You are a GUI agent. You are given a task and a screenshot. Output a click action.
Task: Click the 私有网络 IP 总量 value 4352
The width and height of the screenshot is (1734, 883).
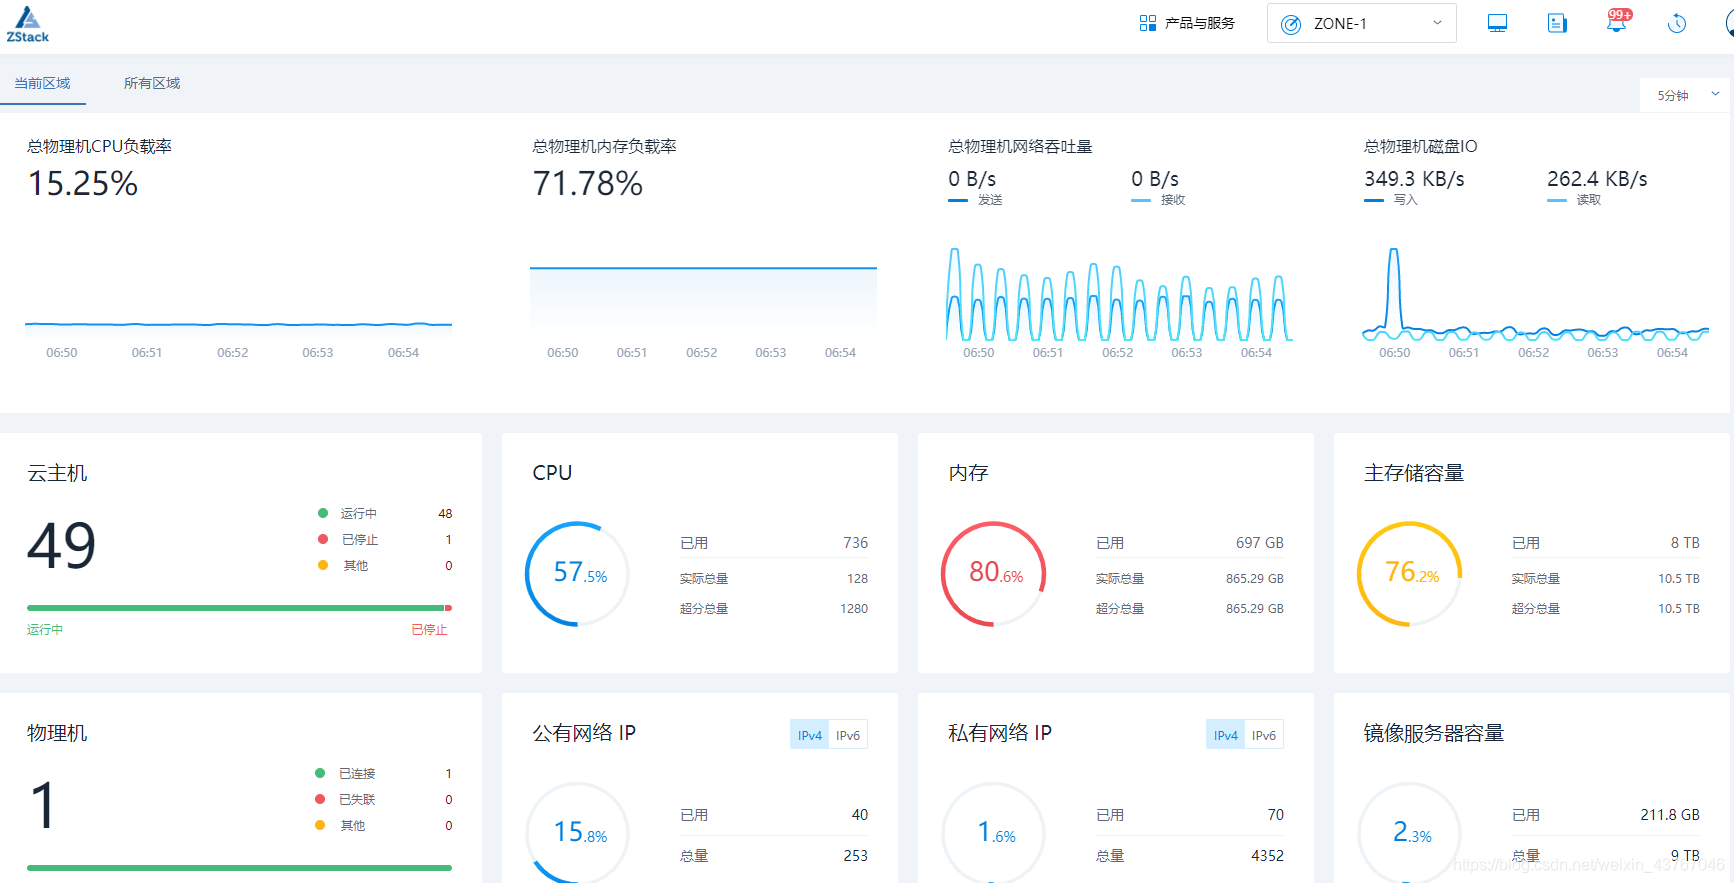click(1267, 856)
